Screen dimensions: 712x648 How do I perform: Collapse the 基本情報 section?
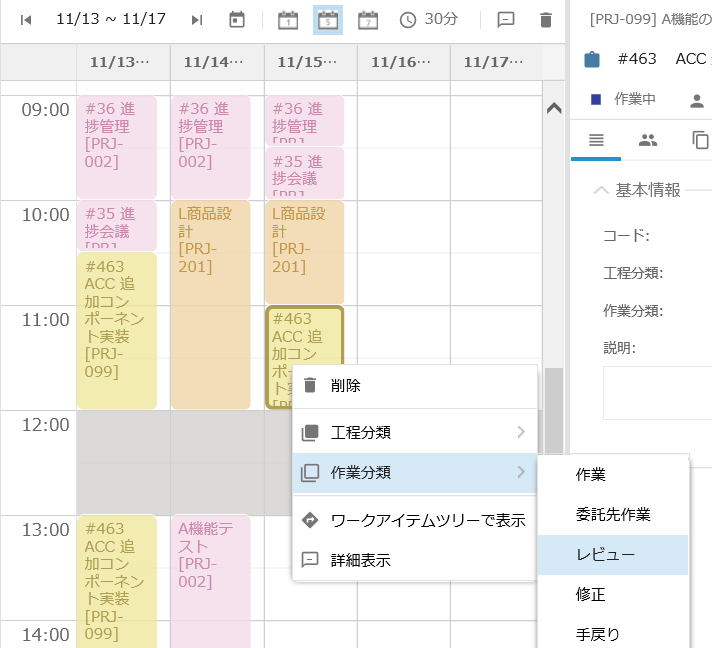tap(601, 190)
